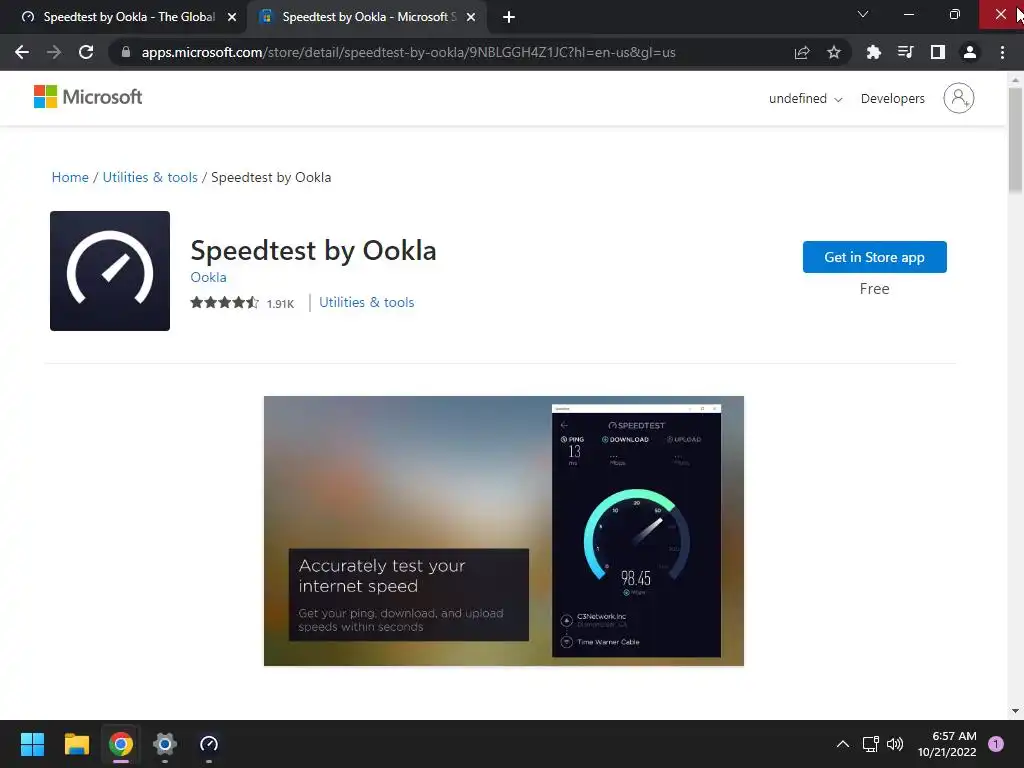
Task: Open the media control icon in toolbar
Action: point(905,52)
